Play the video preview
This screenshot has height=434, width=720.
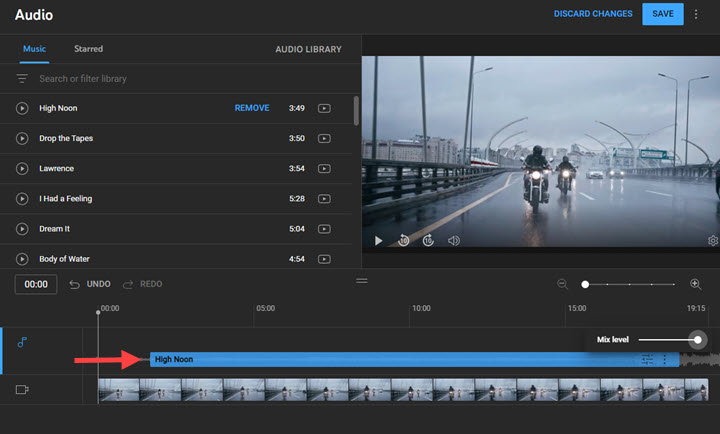(x=378, y=240)
